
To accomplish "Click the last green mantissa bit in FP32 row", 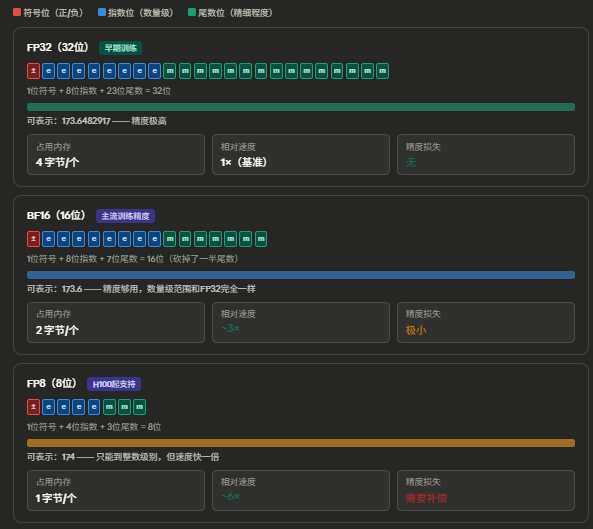I will click(x=382, y=71).
